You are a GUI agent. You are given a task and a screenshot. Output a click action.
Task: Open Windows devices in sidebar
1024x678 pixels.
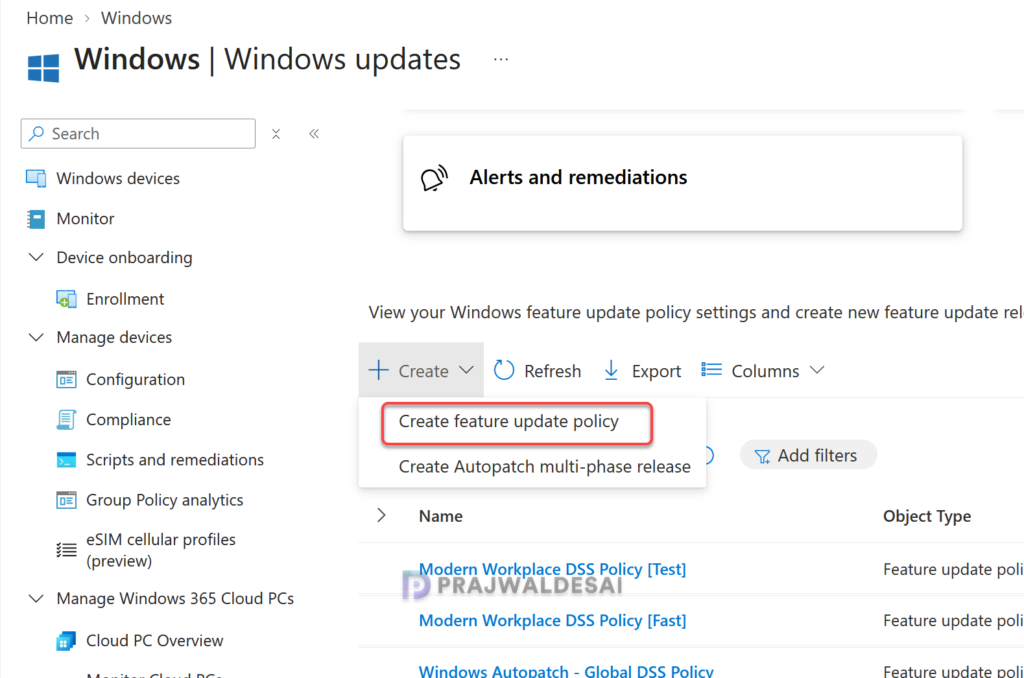pyautogui.click(x=118, y=178)
